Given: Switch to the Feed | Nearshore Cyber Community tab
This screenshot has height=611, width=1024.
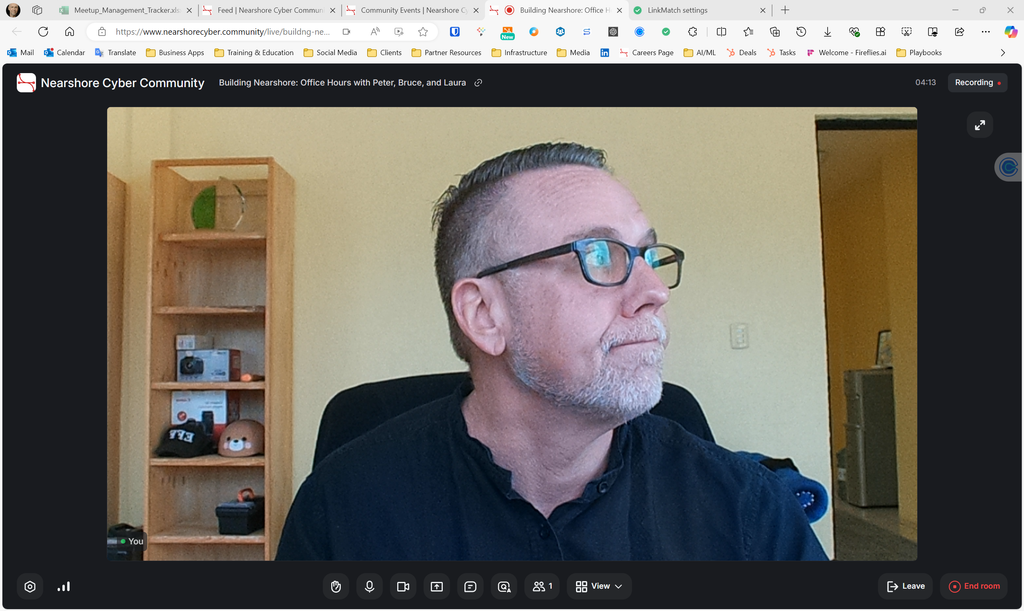Looking at the screenshot, I should coord(270,10).
